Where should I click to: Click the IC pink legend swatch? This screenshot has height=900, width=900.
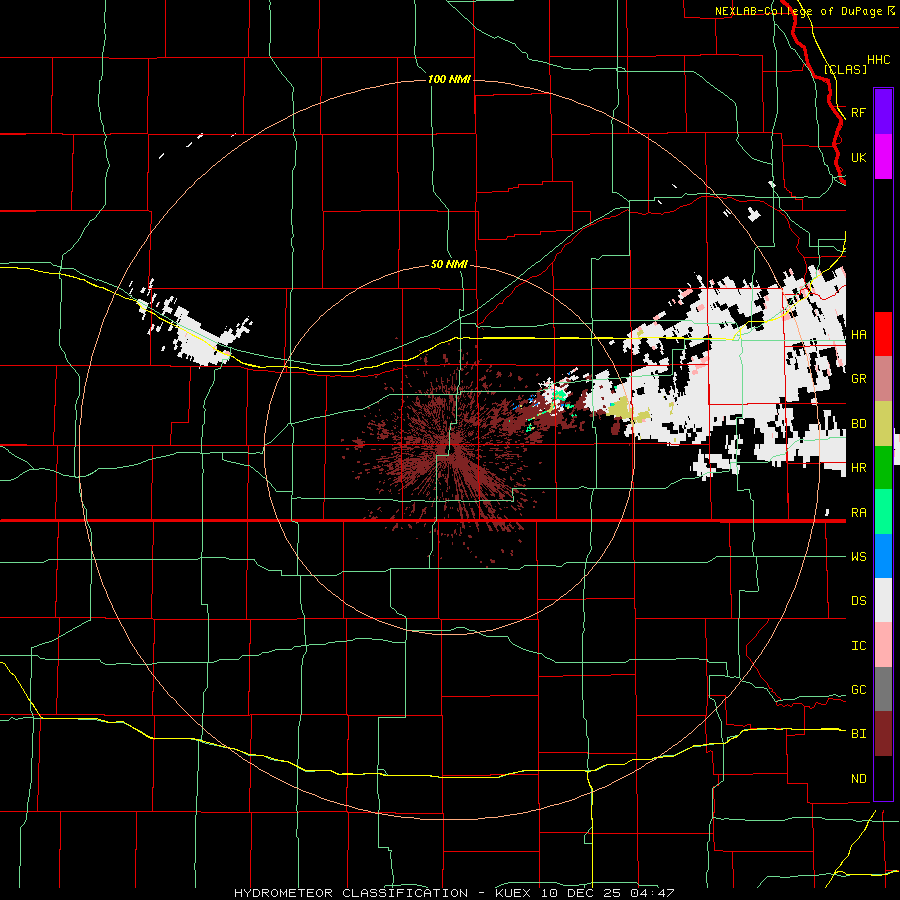883,645
